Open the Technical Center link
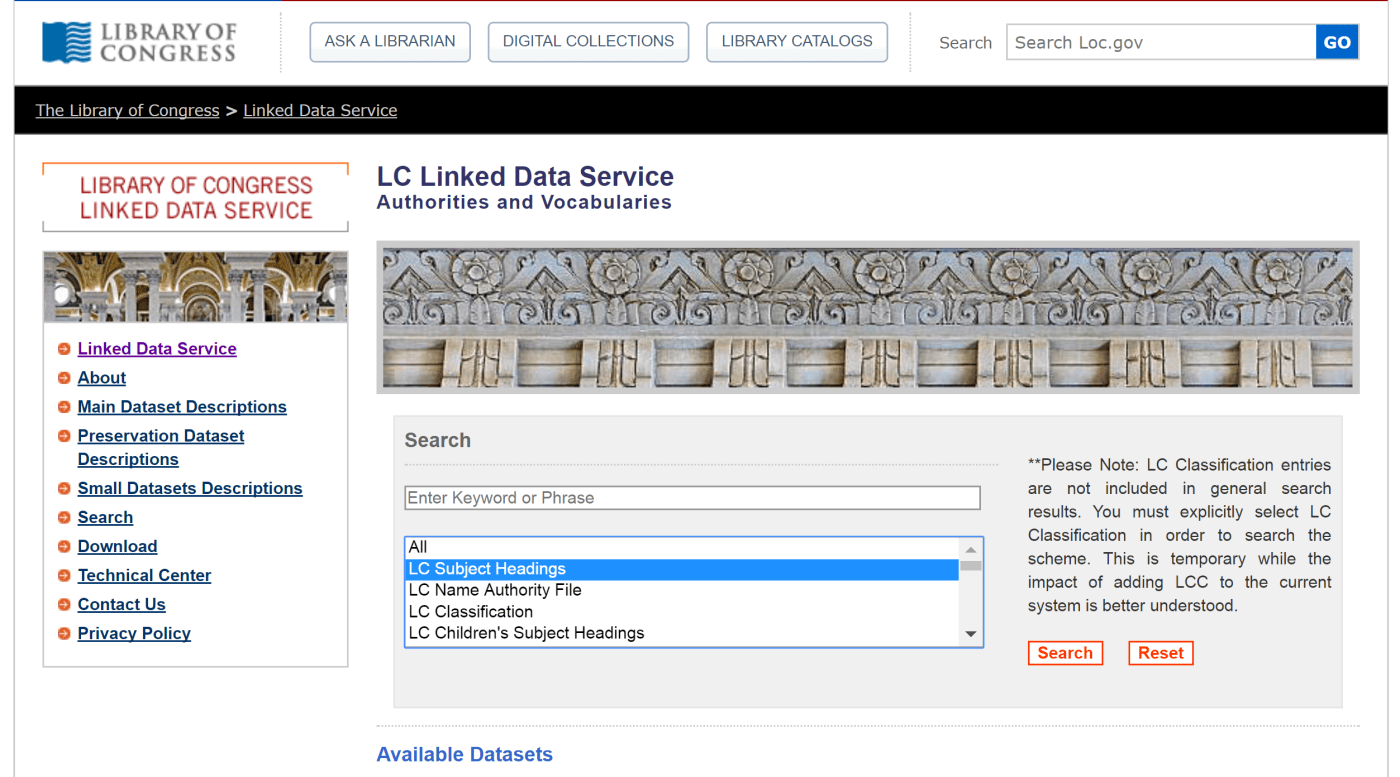This screenshot has width=1400, height=777. pyautogui.click(x=144, y=575)
